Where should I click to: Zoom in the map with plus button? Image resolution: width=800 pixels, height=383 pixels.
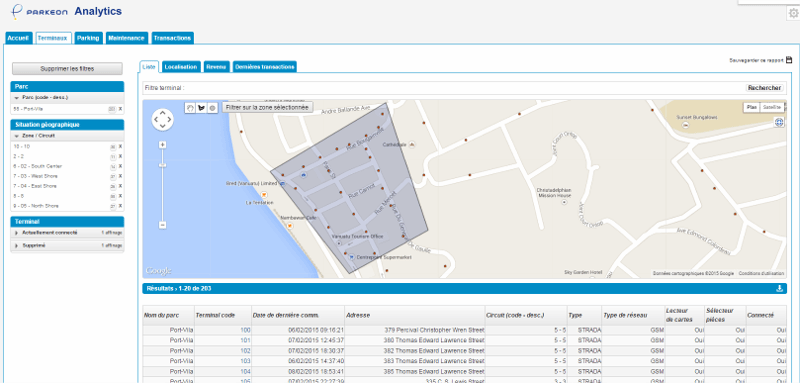click(x=163, y=145)
